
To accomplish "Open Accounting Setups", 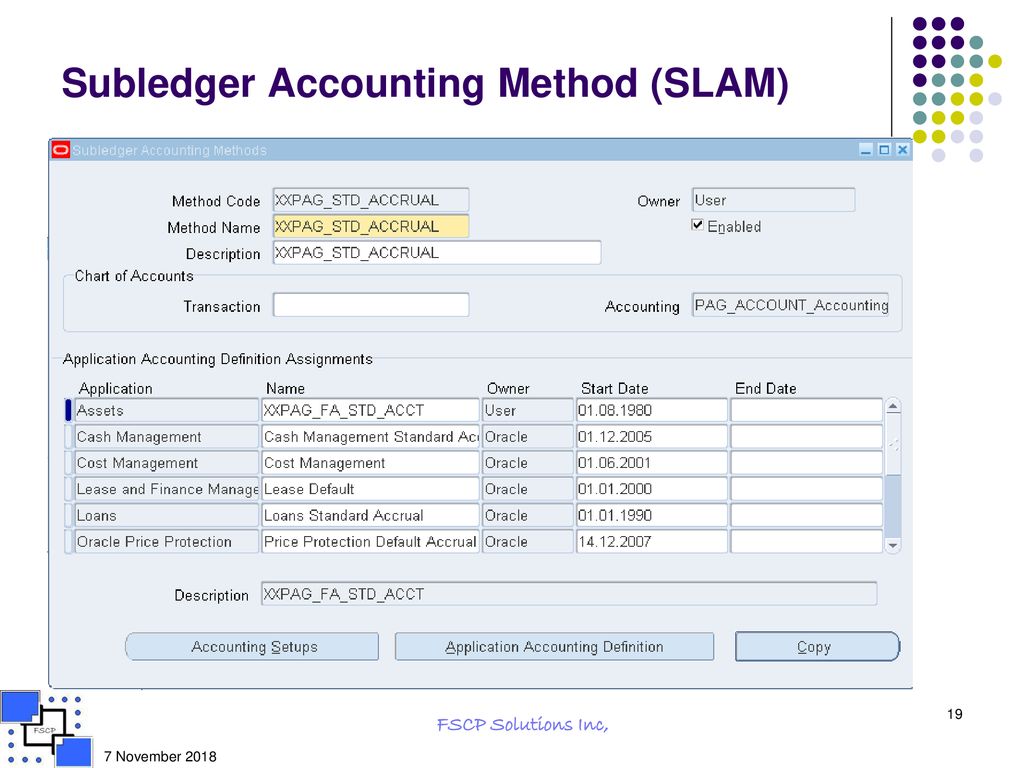I will click(x=252, y=647).
